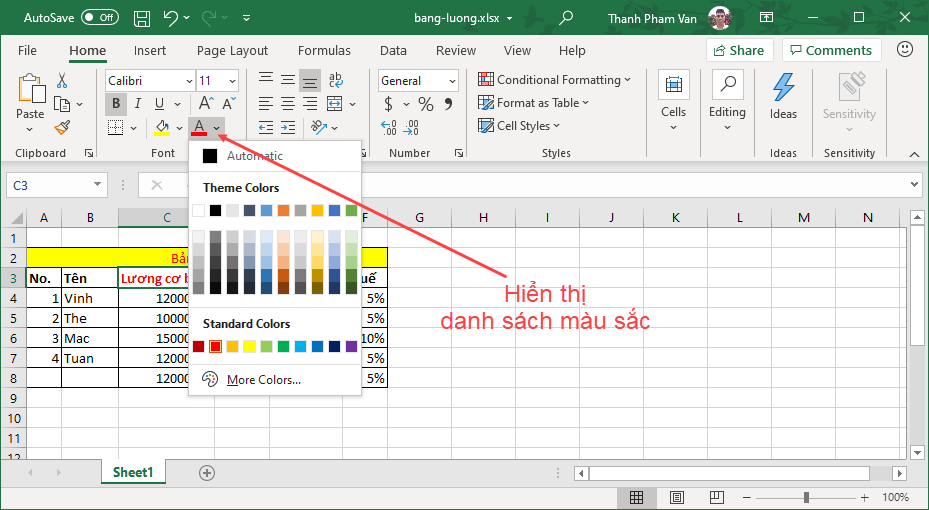The width and height of the screenshot is (929, 510).
Task: Click the Decrease Indent icon
Action: (266, 127)
